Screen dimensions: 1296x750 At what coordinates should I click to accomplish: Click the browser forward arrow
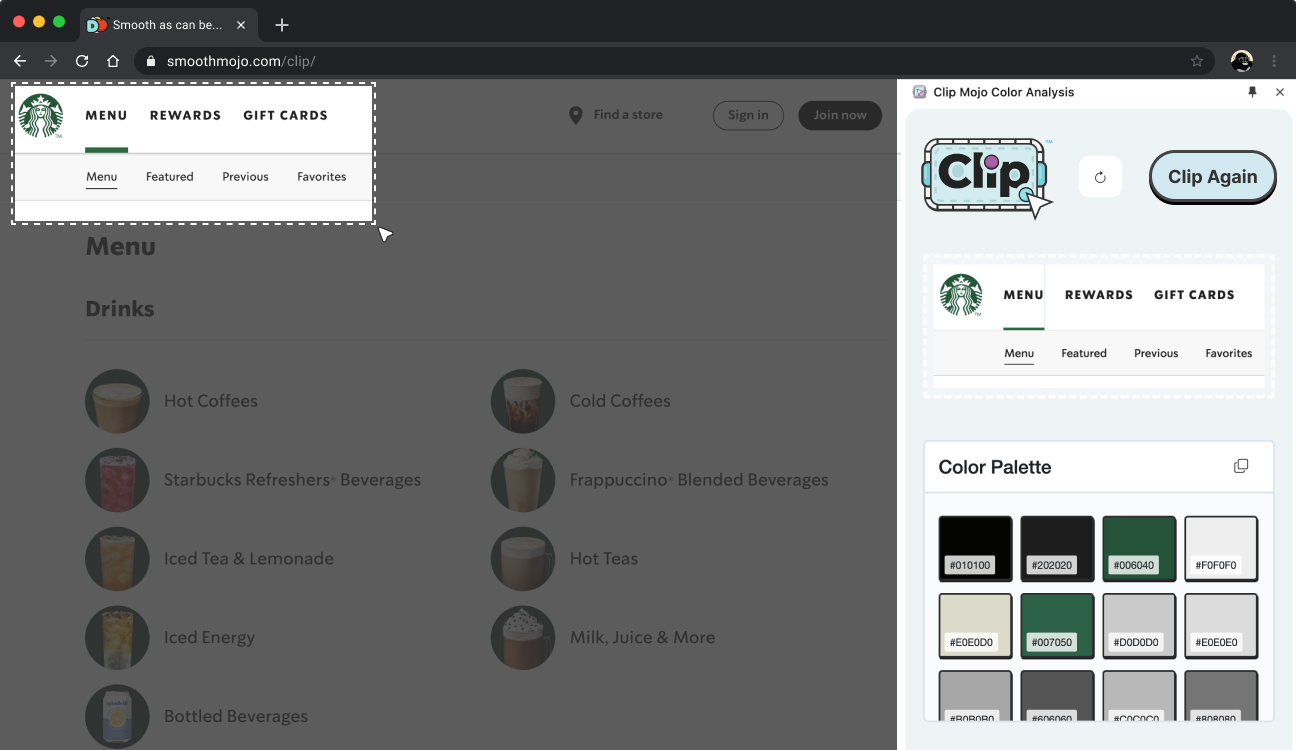tap(51, 61)
